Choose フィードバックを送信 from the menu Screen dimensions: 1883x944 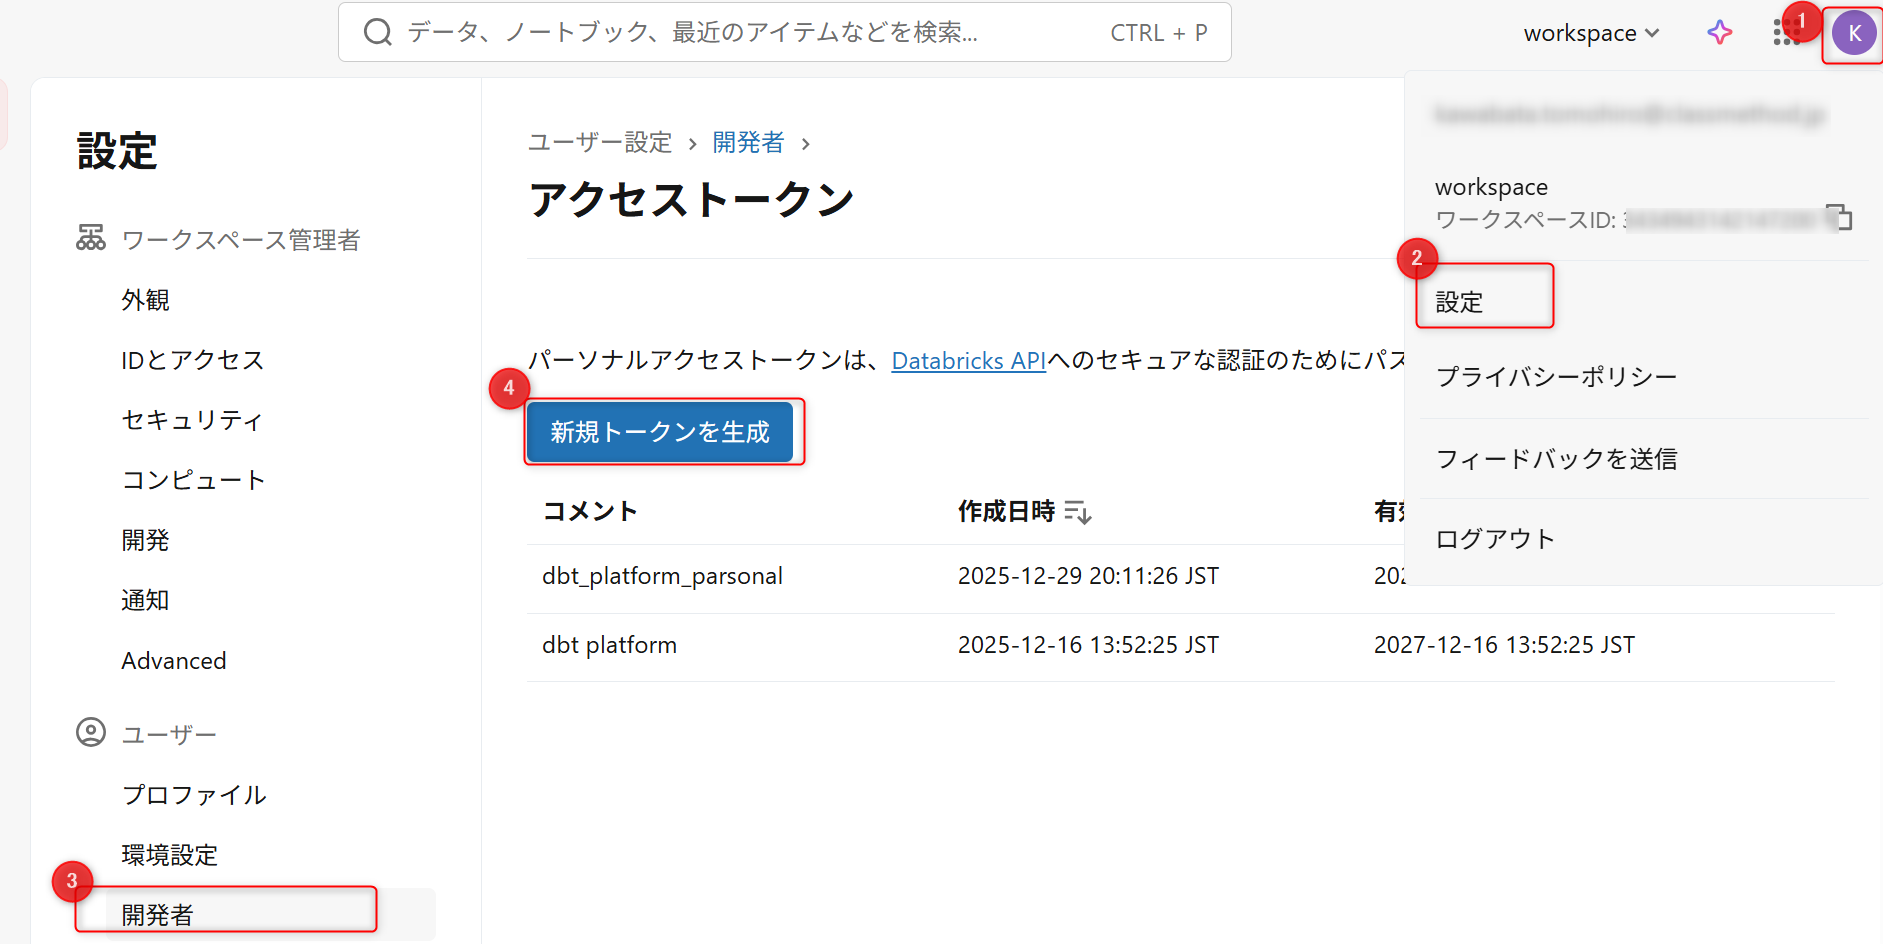[x=1556, y=459]
